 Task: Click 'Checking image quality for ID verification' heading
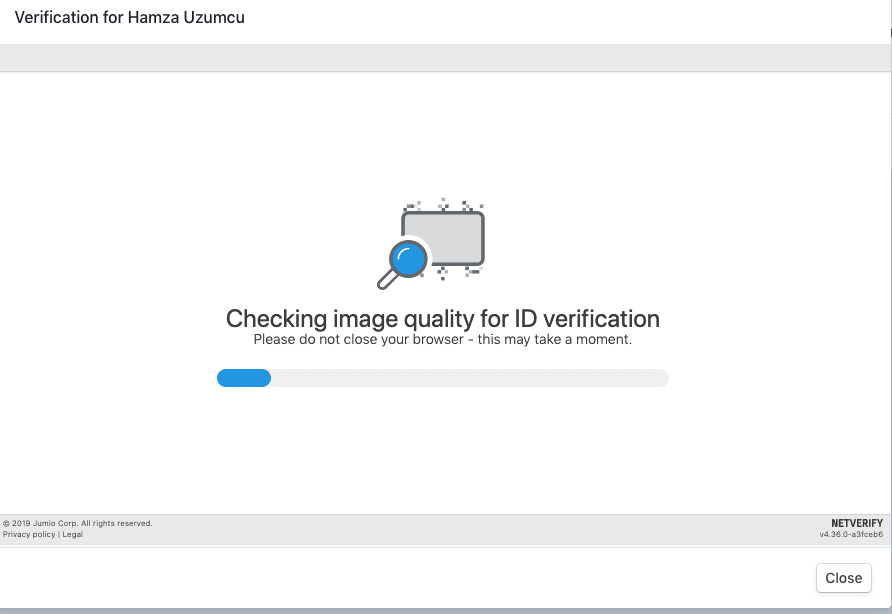pos(443,319)
